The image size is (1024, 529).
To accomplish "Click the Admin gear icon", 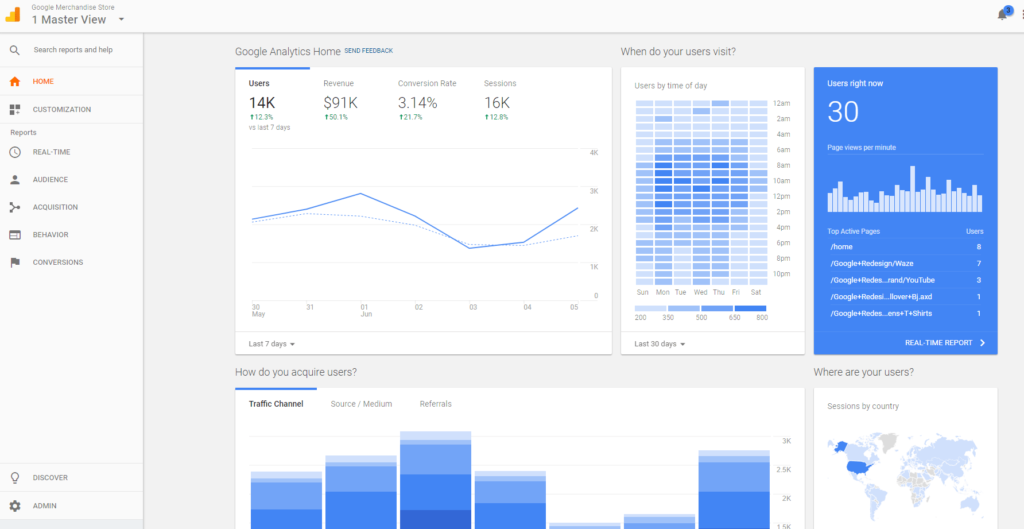I will click(15, 506).
